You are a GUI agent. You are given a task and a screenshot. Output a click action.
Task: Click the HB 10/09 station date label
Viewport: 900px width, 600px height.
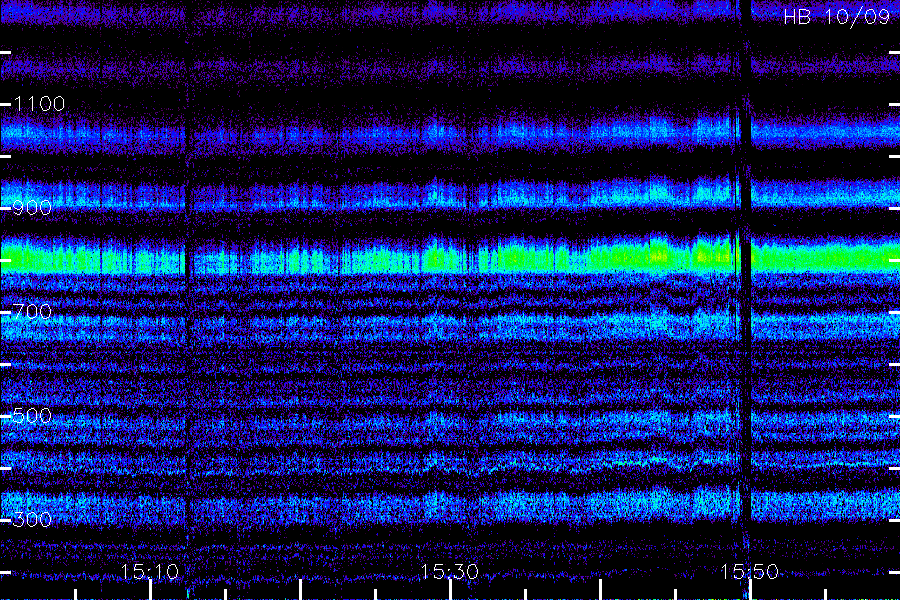click(x=836, y=17)
